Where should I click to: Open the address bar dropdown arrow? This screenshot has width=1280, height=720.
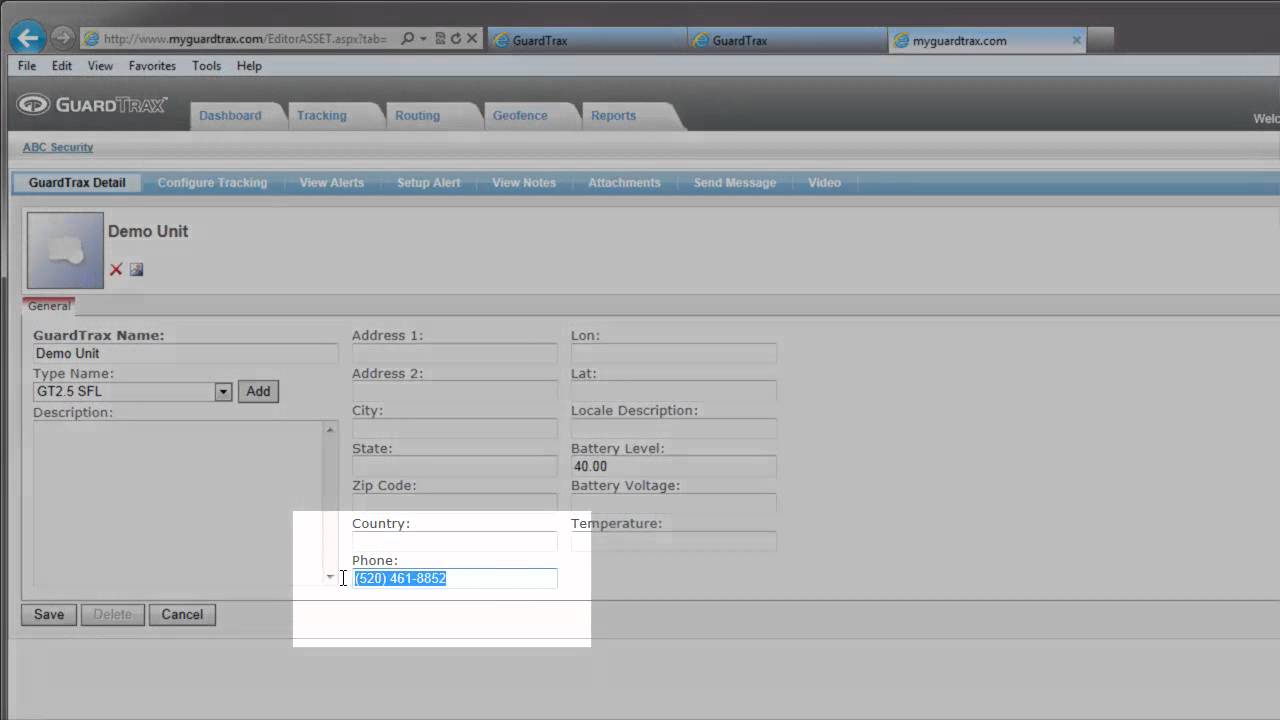(x=423, y=39)
